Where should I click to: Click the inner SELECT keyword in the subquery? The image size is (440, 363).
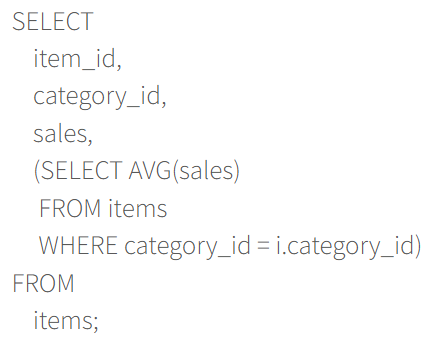(81, 170)
